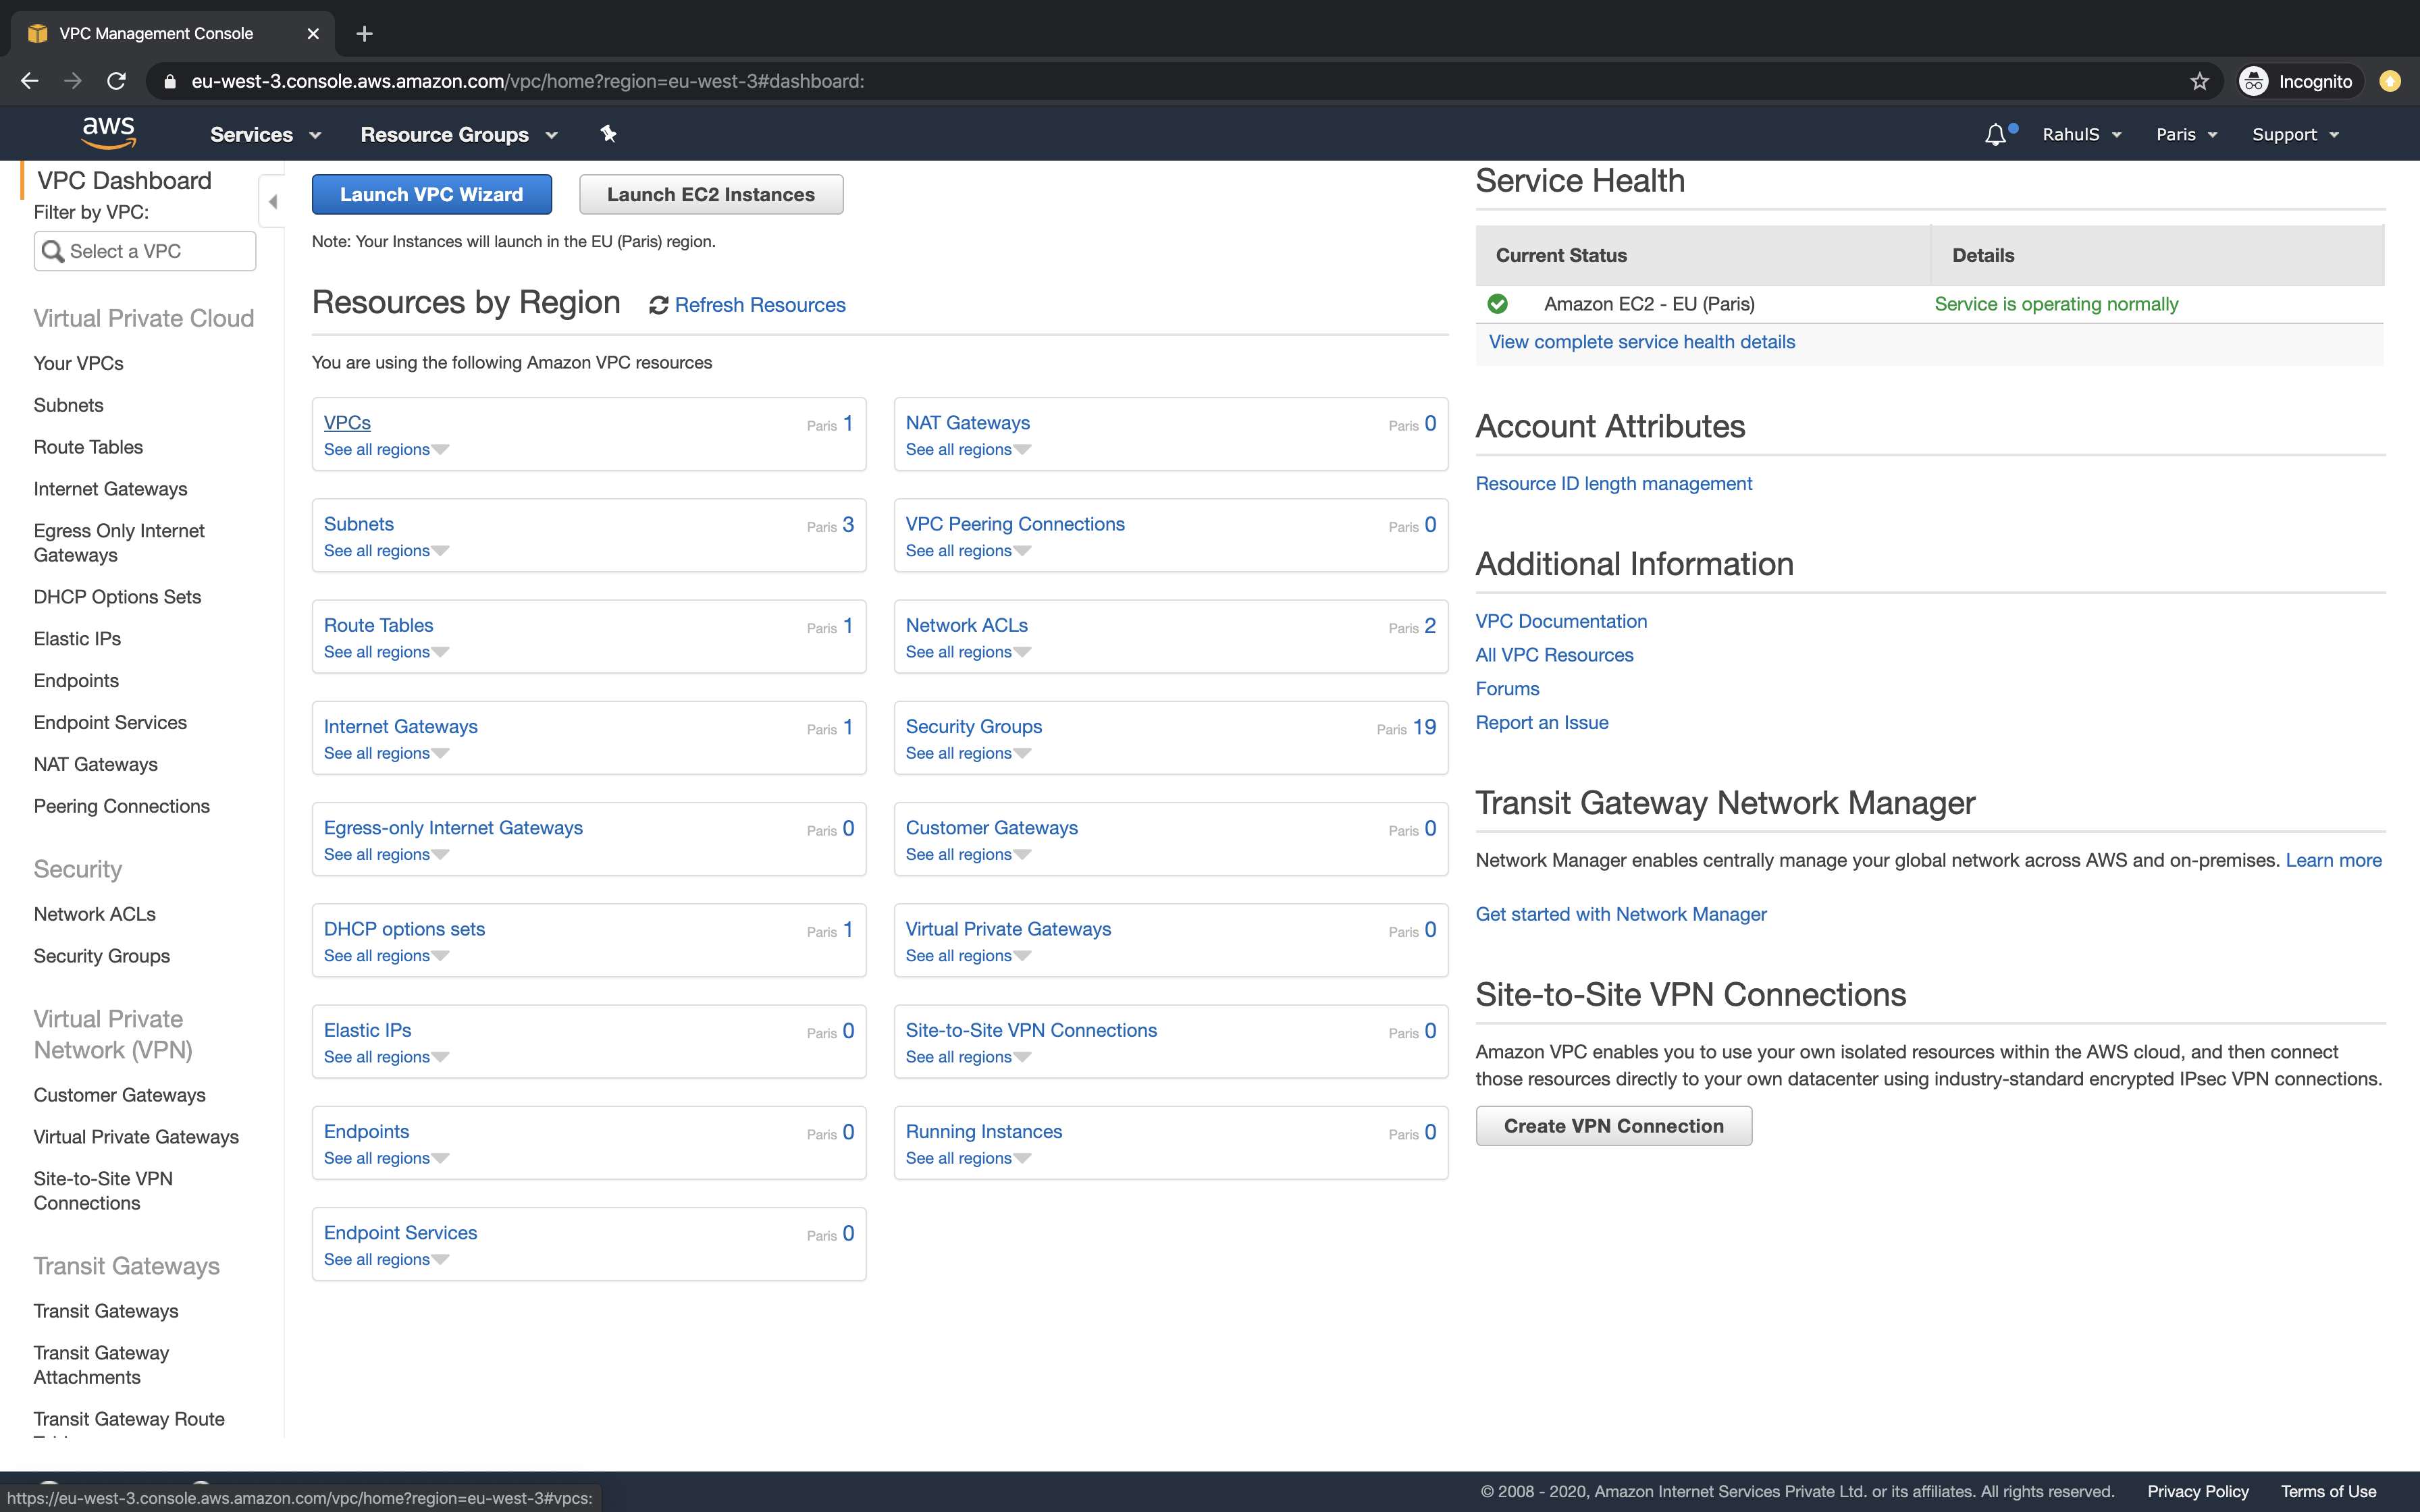Open the notifications bell
The height and width of the screenshot is (1512, 2420).
1995,133
